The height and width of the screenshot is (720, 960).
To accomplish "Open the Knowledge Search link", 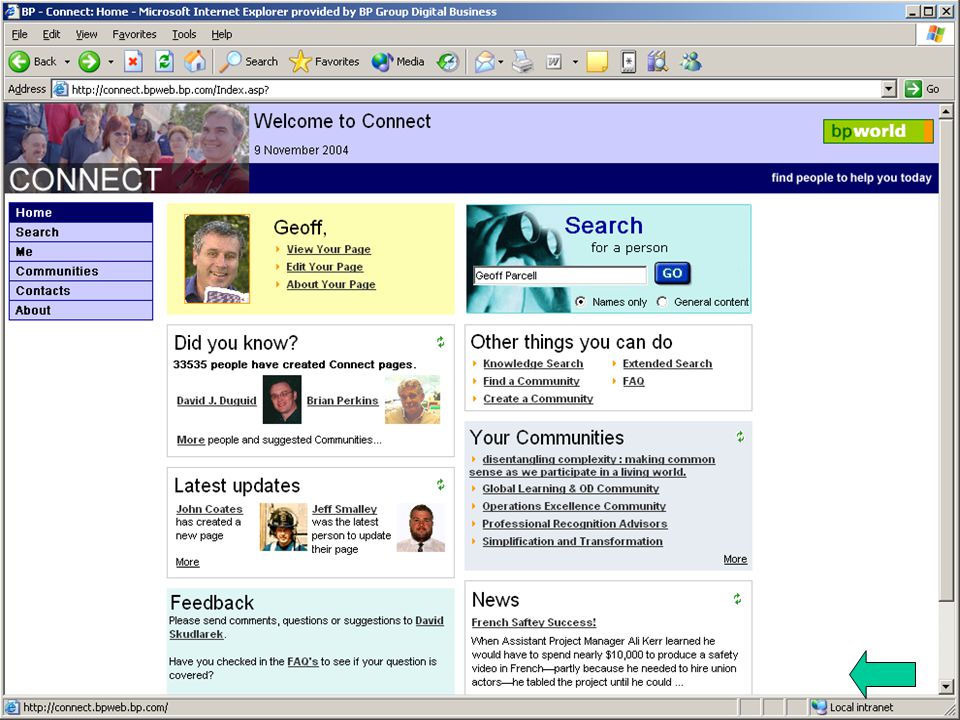I will [x=533, y=364].
